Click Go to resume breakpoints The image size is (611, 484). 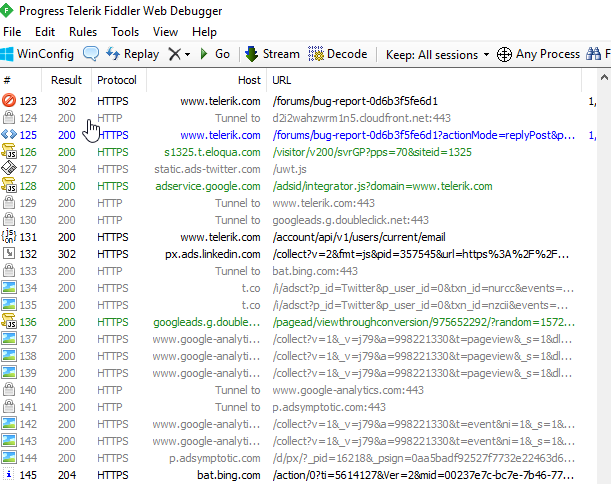215,54
